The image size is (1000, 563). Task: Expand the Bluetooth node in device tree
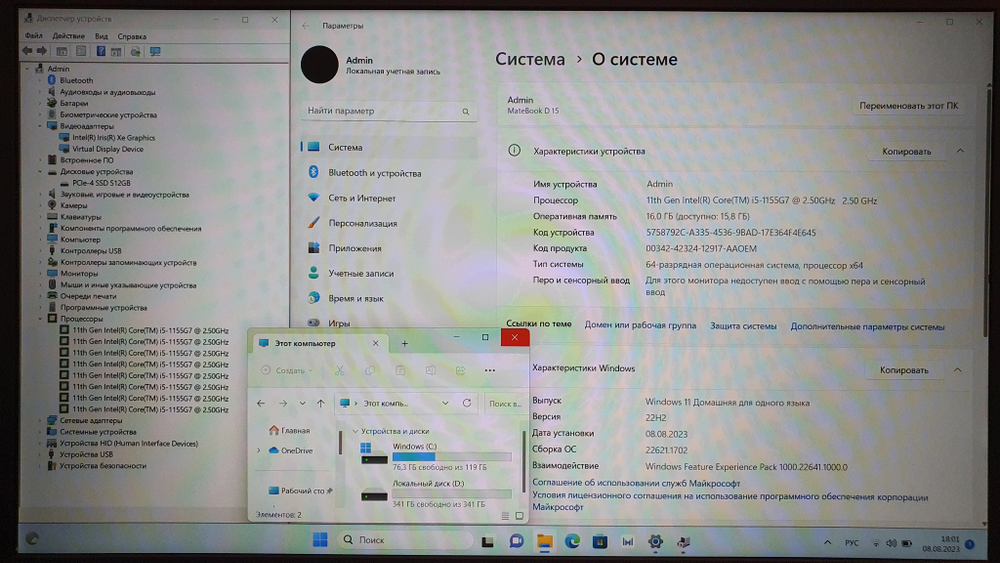tap(40, 80)
